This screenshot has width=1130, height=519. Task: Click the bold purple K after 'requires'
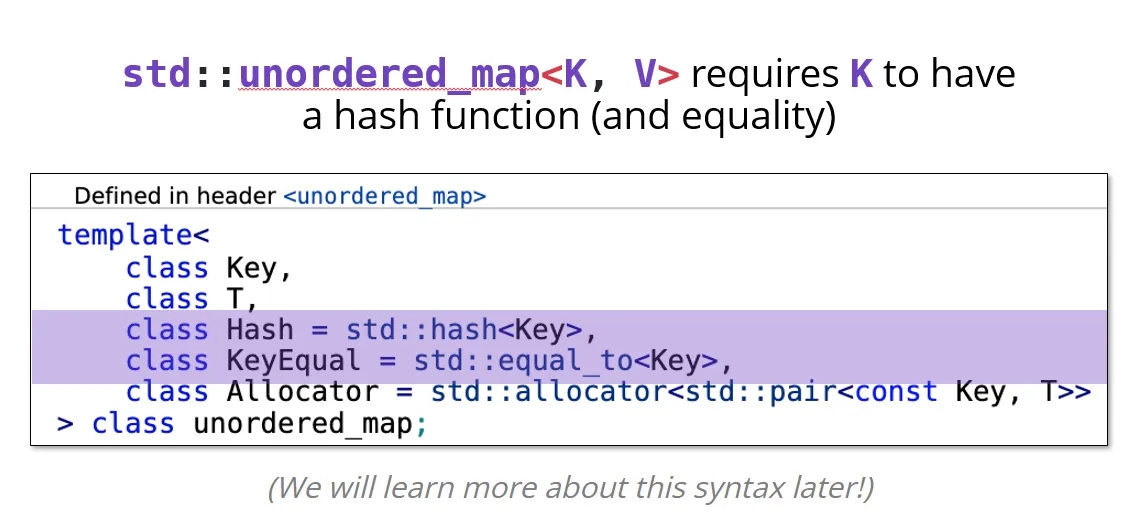(x=862, y=74)
